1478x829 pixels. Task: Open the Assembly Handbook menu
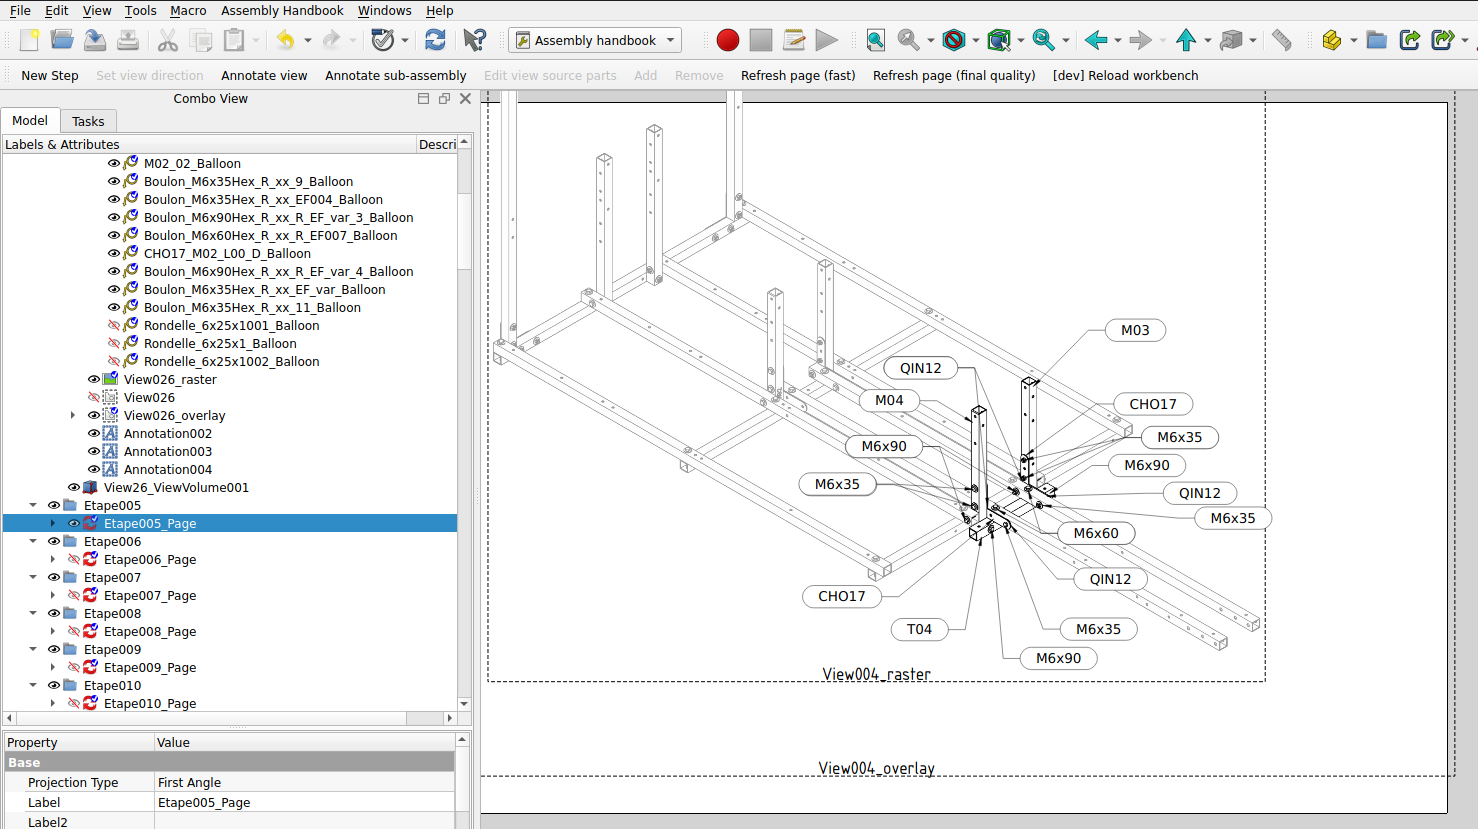[282, 10]
